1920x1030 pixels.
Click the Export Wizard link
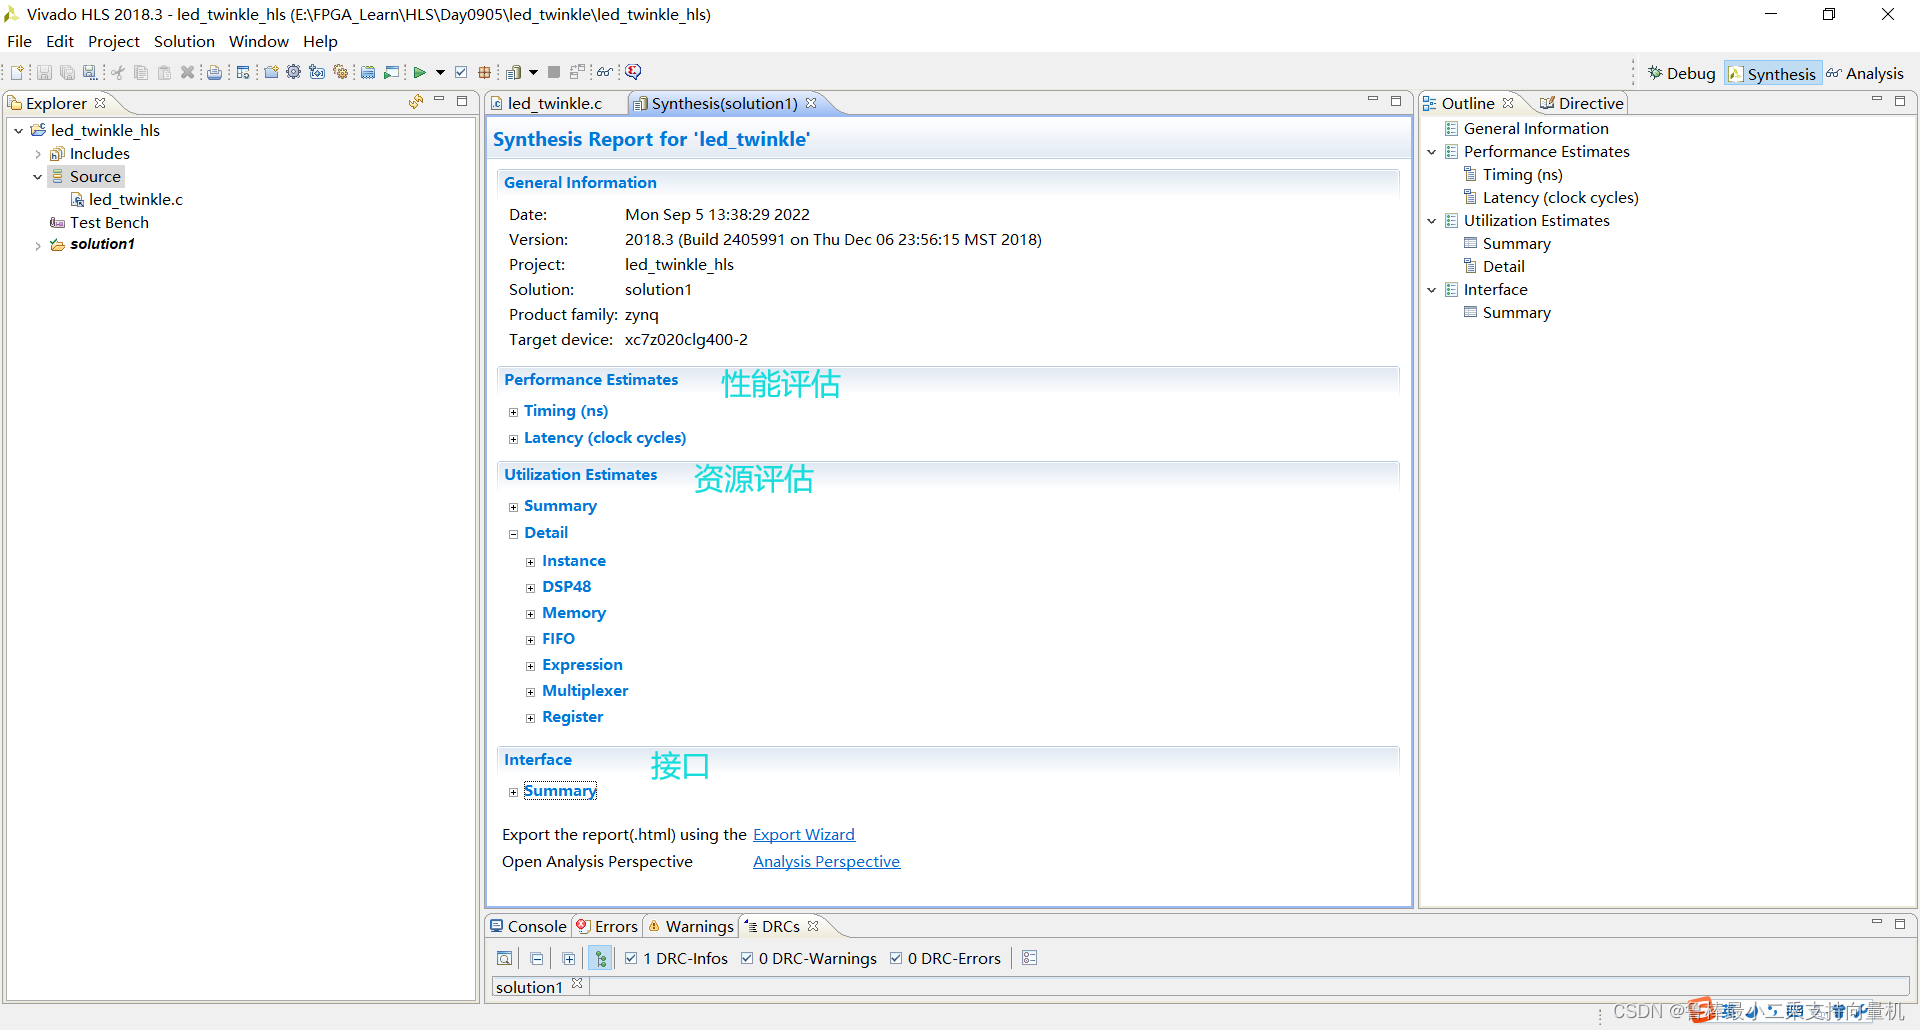[x=804, y=834]
